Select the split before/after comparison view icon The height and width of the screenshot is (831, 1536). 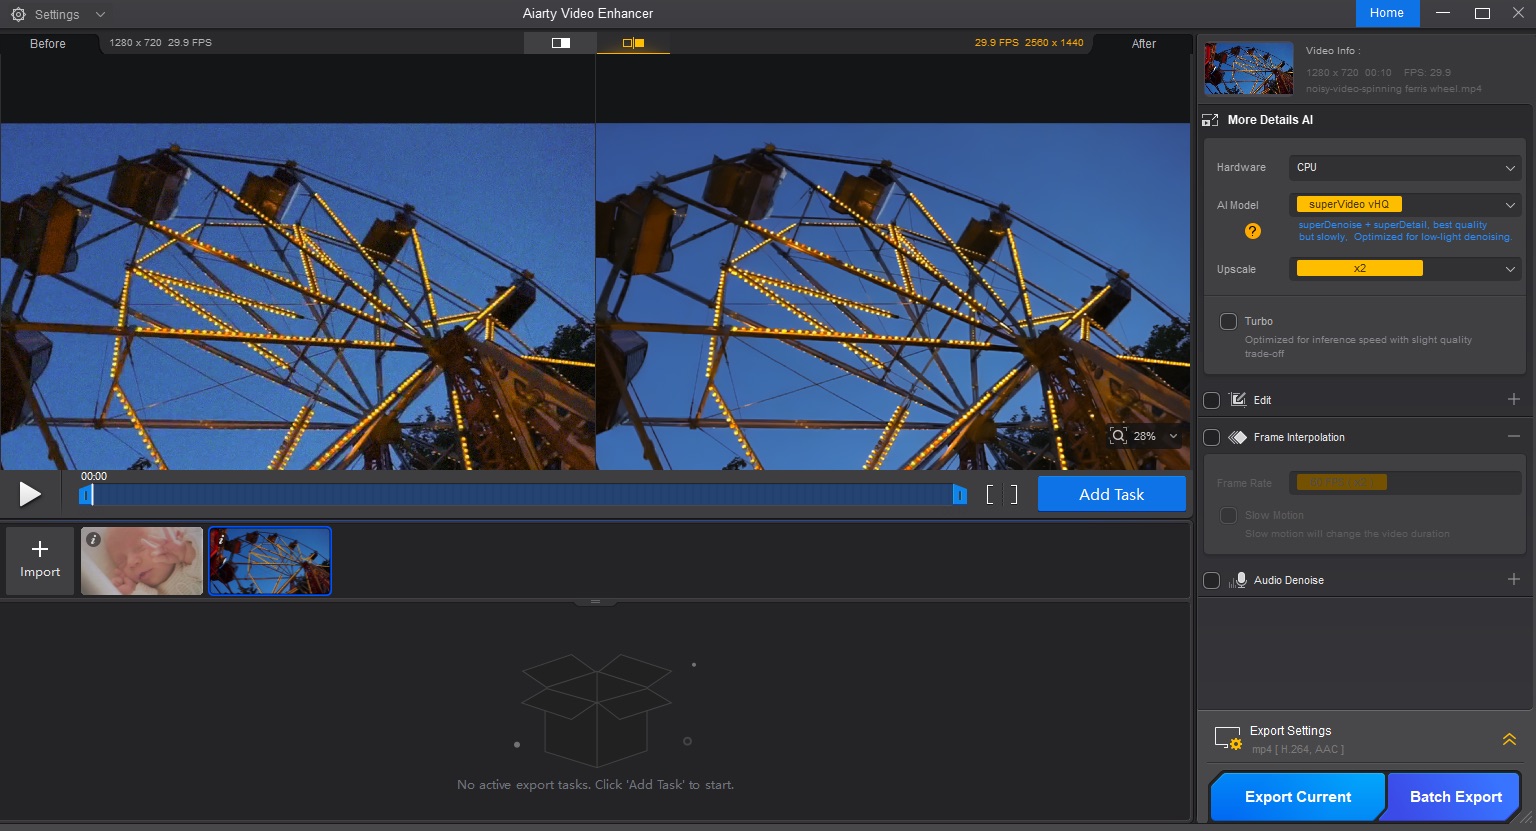pos(634,43)
